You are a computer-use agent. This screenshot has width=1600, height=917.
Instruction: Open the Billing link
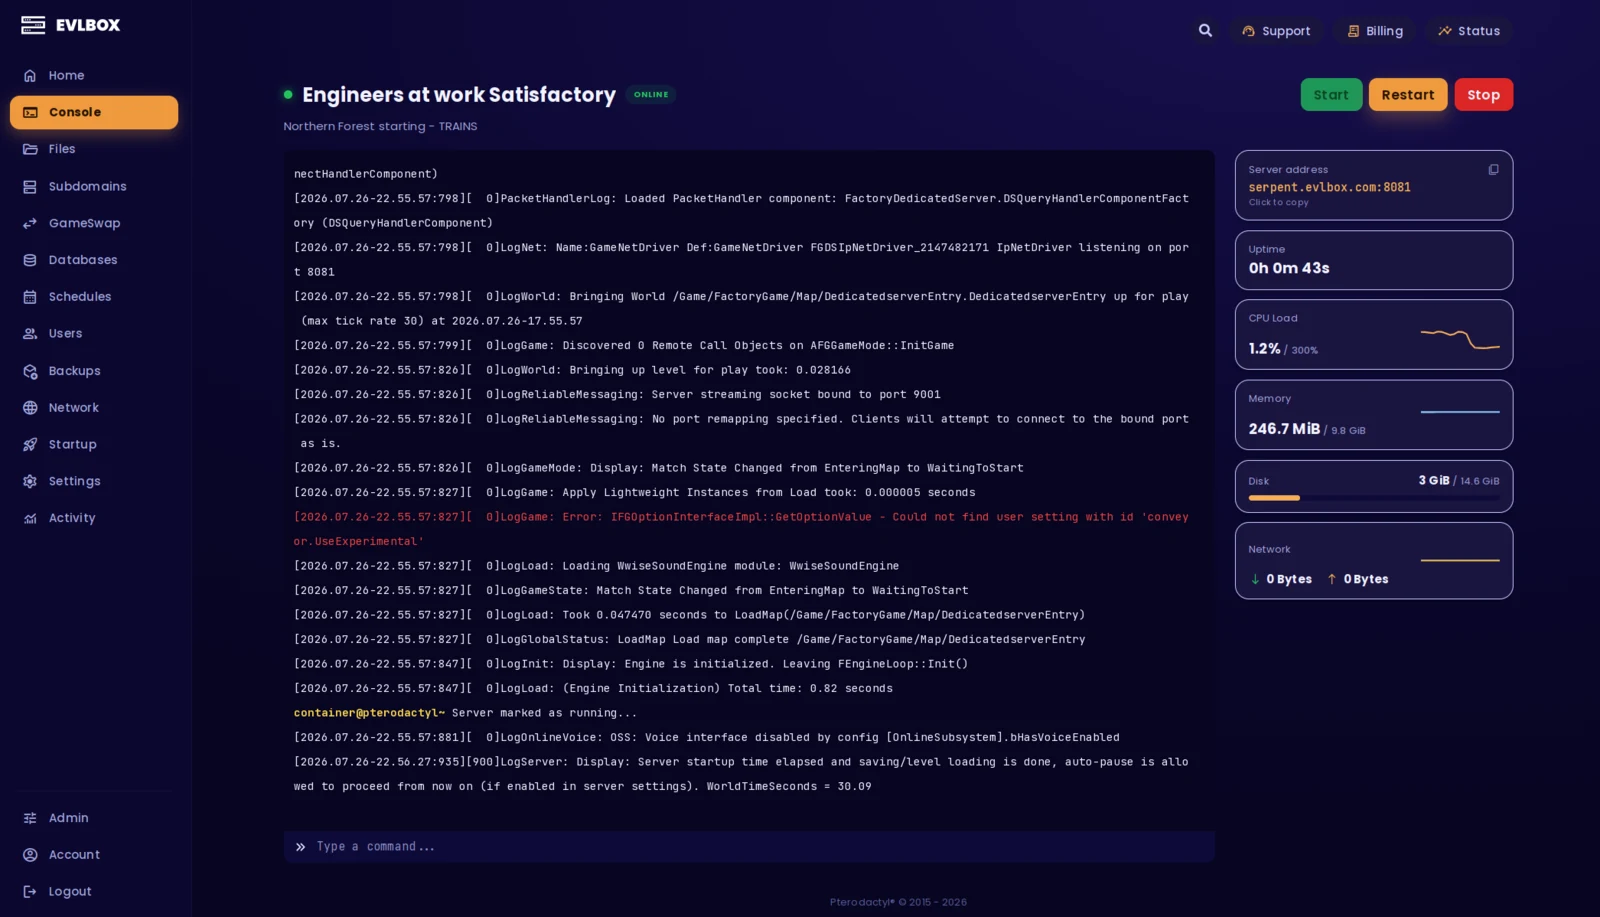pos(1375,31)
